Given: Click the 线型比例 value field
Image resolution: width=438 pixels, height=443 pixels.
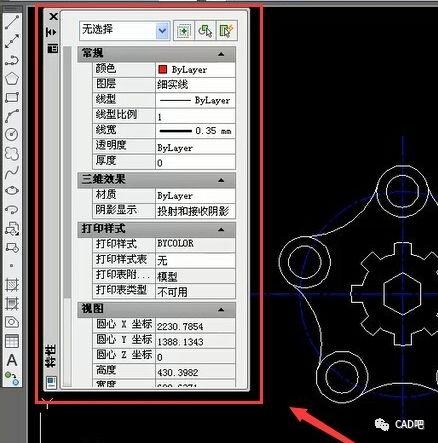Looking at the screenshot, I should point(195,116).
